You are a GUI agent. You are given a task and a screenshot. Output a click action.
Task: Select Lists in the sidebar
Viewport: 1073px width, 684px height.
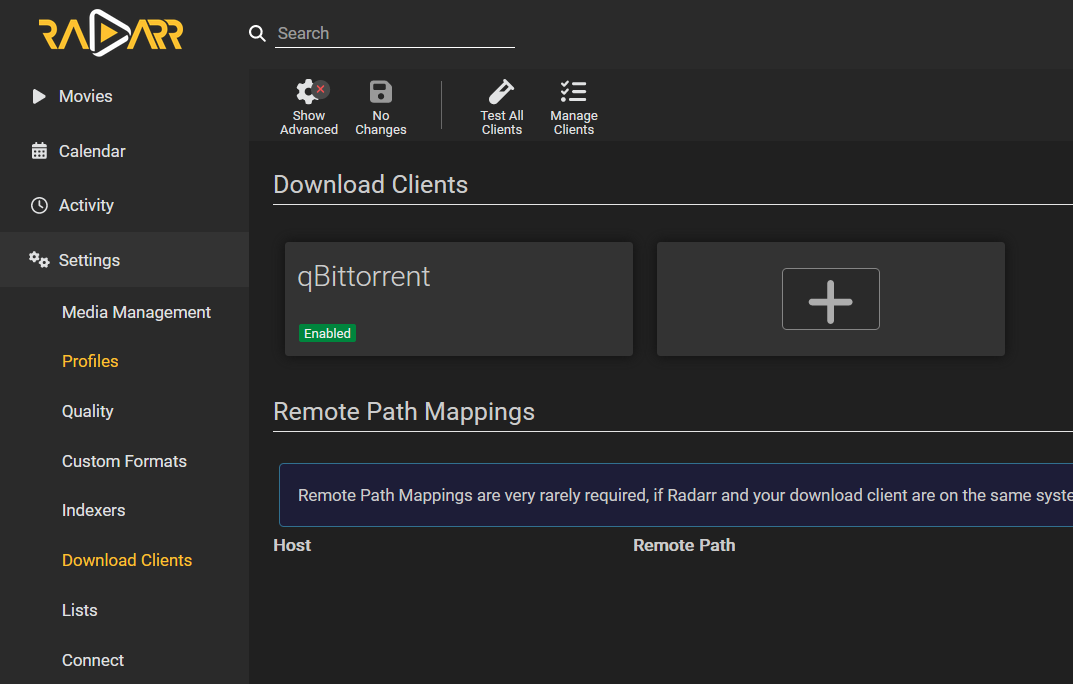pyautogui.click(x=79, y=610)
